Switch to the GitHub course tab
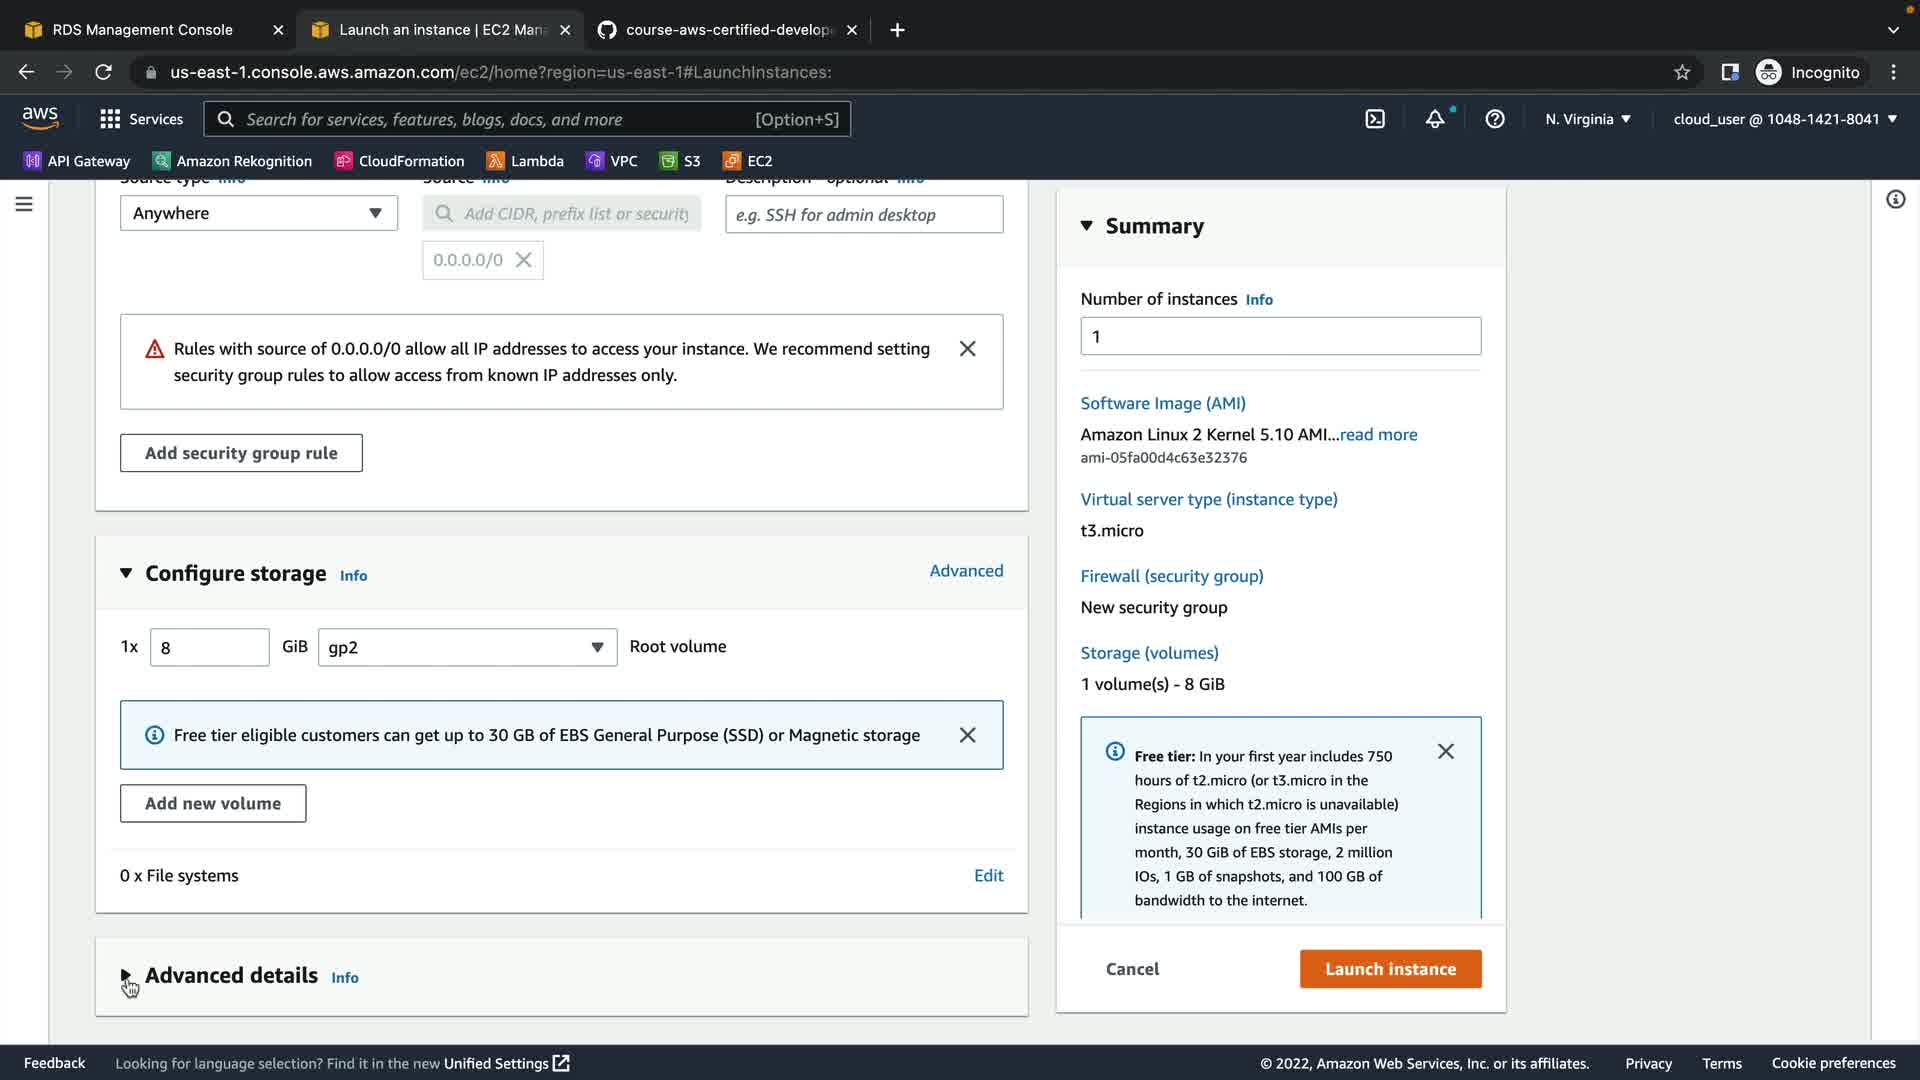 click(x=728, y=30)
